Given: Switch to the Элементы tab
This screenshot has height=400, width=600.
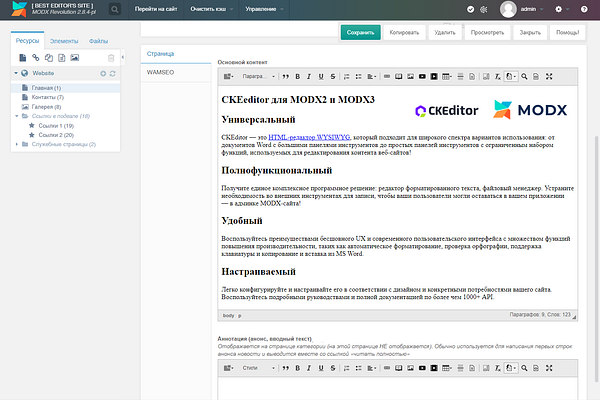Looking at the screenshot, I should 64,41.
